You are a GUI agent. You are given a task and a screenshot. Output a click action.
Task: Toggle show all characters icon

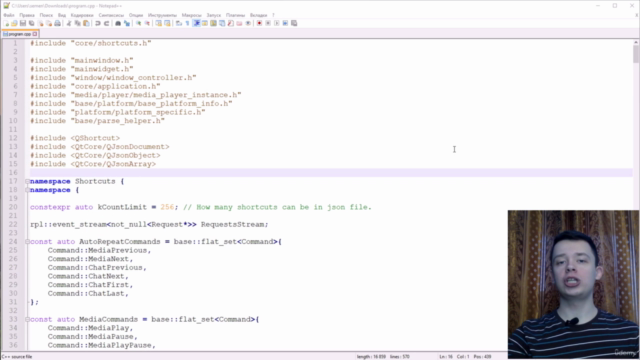tap(187, 23)
